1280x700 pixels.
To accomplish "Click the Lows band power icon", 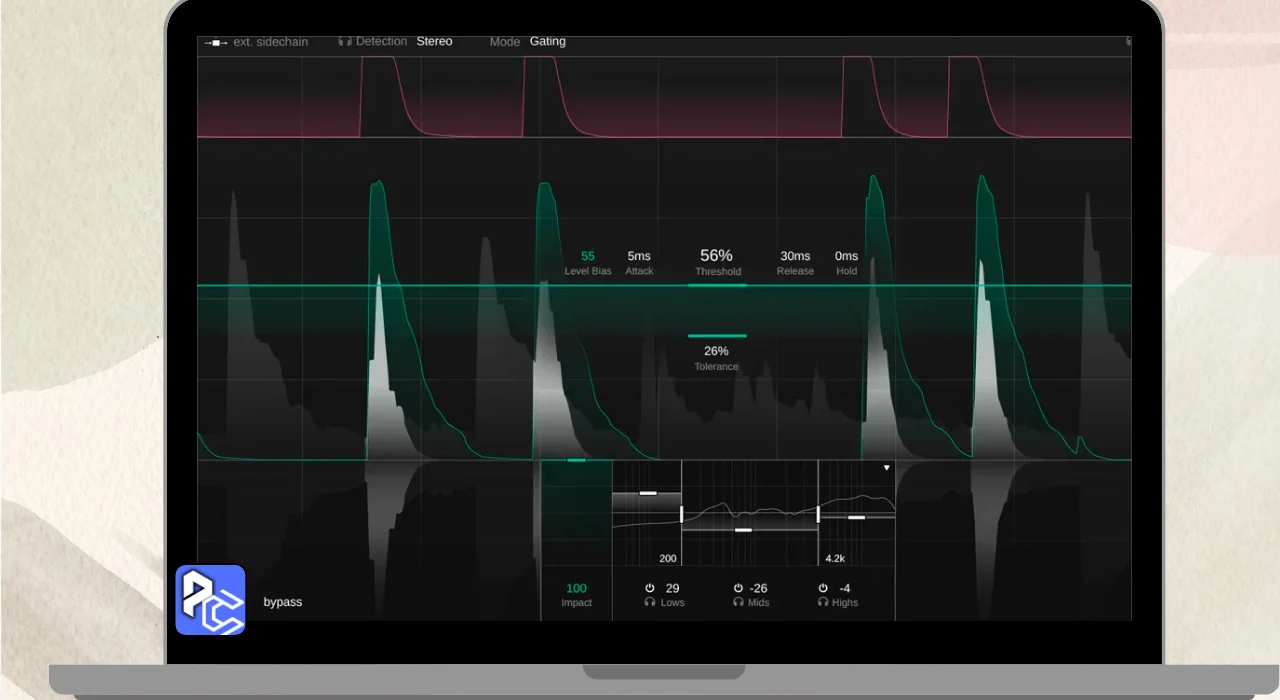I will tap(649, 588).
